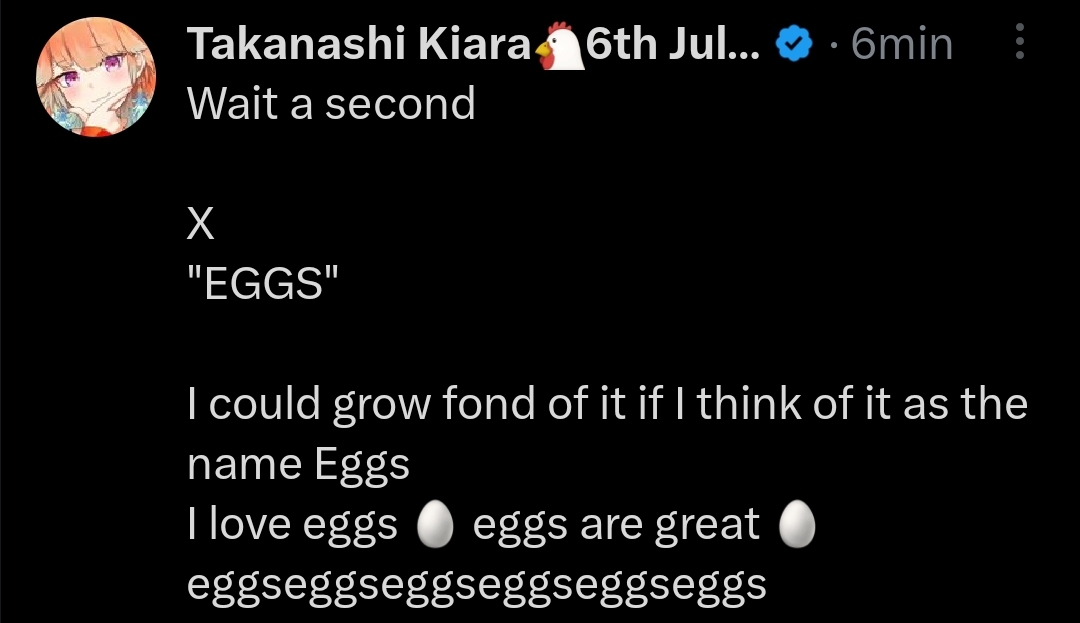Click the "I could grow fond" sentence line

click(x=608, y=405)
